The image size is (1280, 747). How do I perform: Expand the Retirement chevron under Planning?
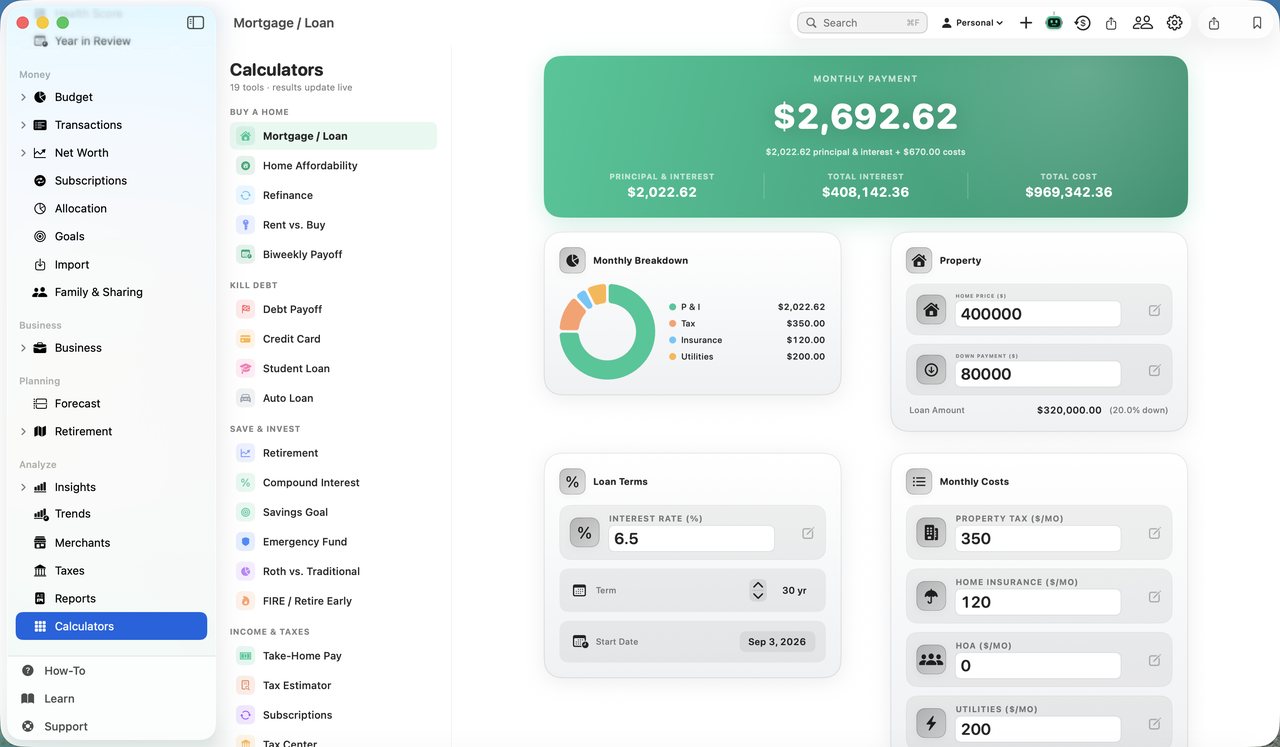tap(23, 432)
